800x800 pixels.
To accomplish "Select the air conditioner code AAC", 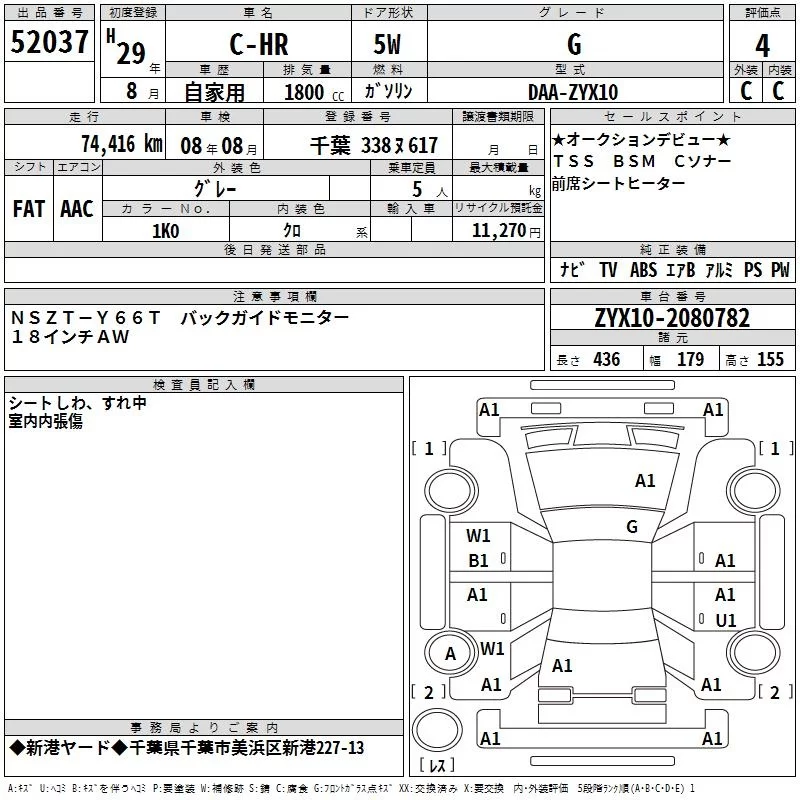I will (77, 209).
